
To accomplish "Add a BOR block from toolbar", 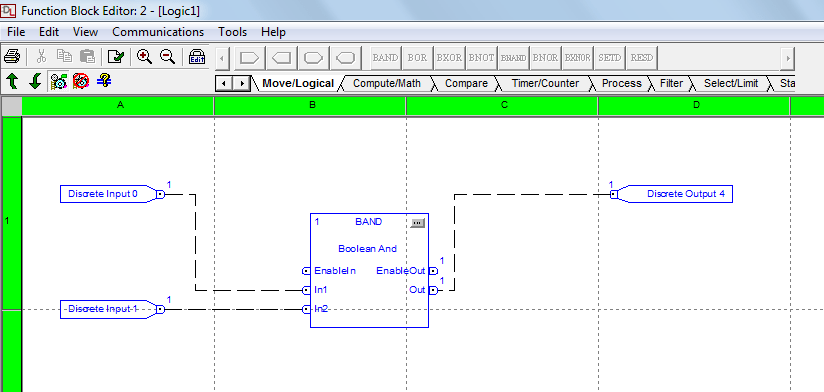I will 418,58.
